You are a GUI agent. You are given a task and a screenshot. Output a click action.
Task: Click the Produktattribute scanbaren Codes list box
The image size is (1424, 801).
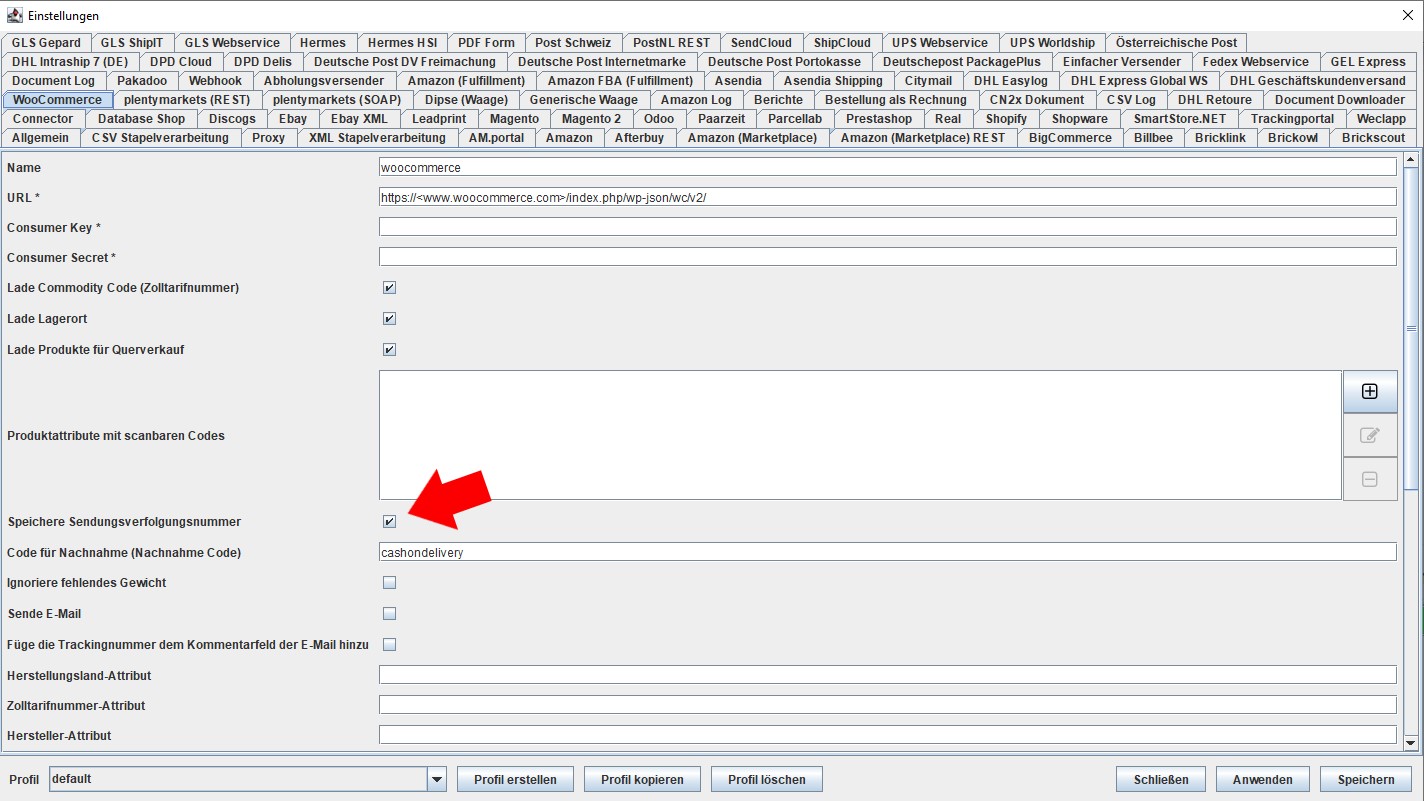tap(860, 435)
